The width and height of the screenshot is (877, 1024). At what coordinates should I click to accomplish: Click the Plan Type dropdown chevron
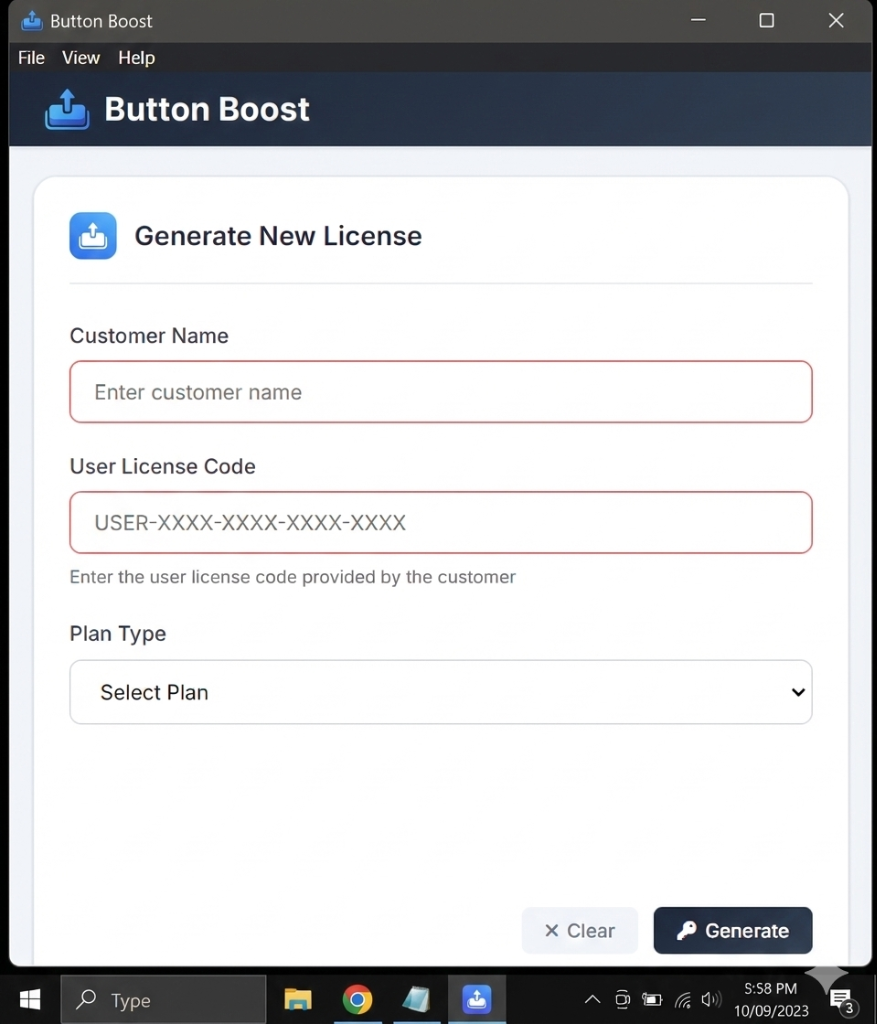coord(798,692)
